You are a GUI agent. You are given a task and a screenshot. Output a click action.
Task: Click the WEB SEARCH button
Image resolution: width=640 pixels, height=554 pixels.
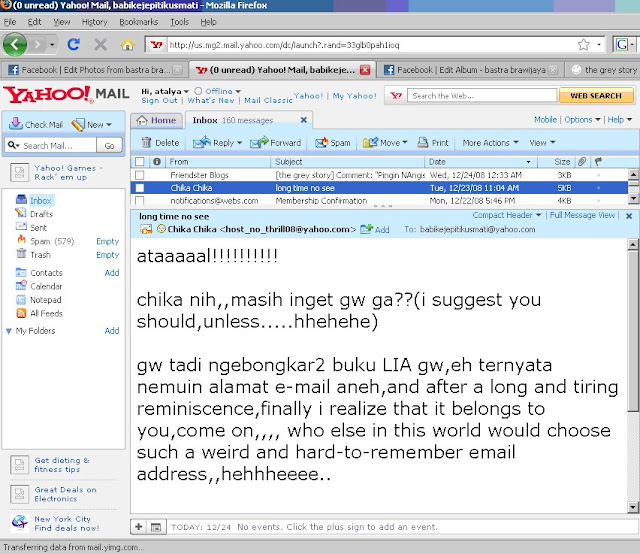(x=596, y=96)
